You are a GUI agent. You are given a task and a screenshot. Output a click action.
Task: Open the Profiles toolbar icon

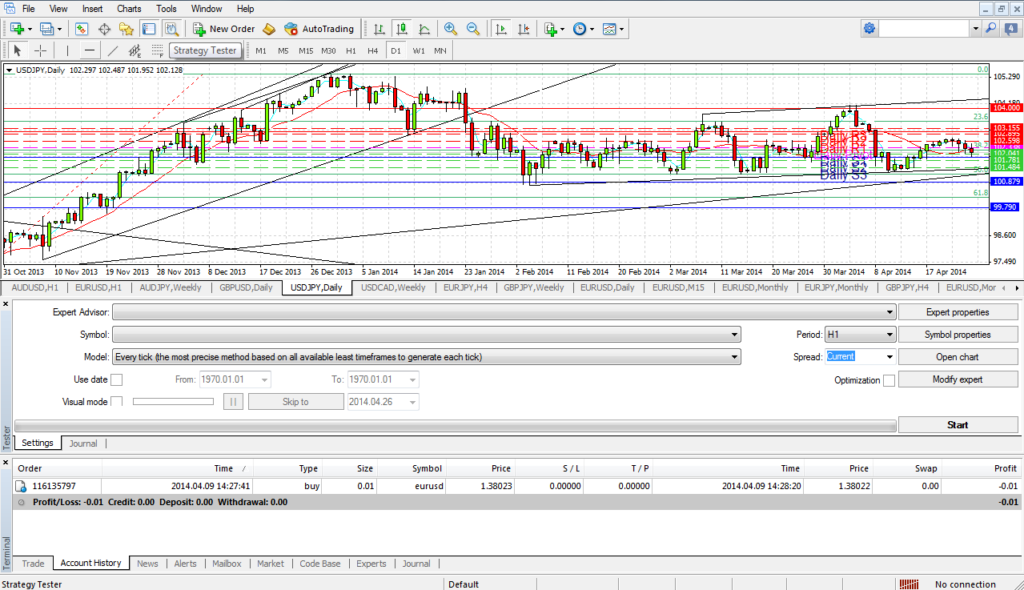(x=47, y=29)
